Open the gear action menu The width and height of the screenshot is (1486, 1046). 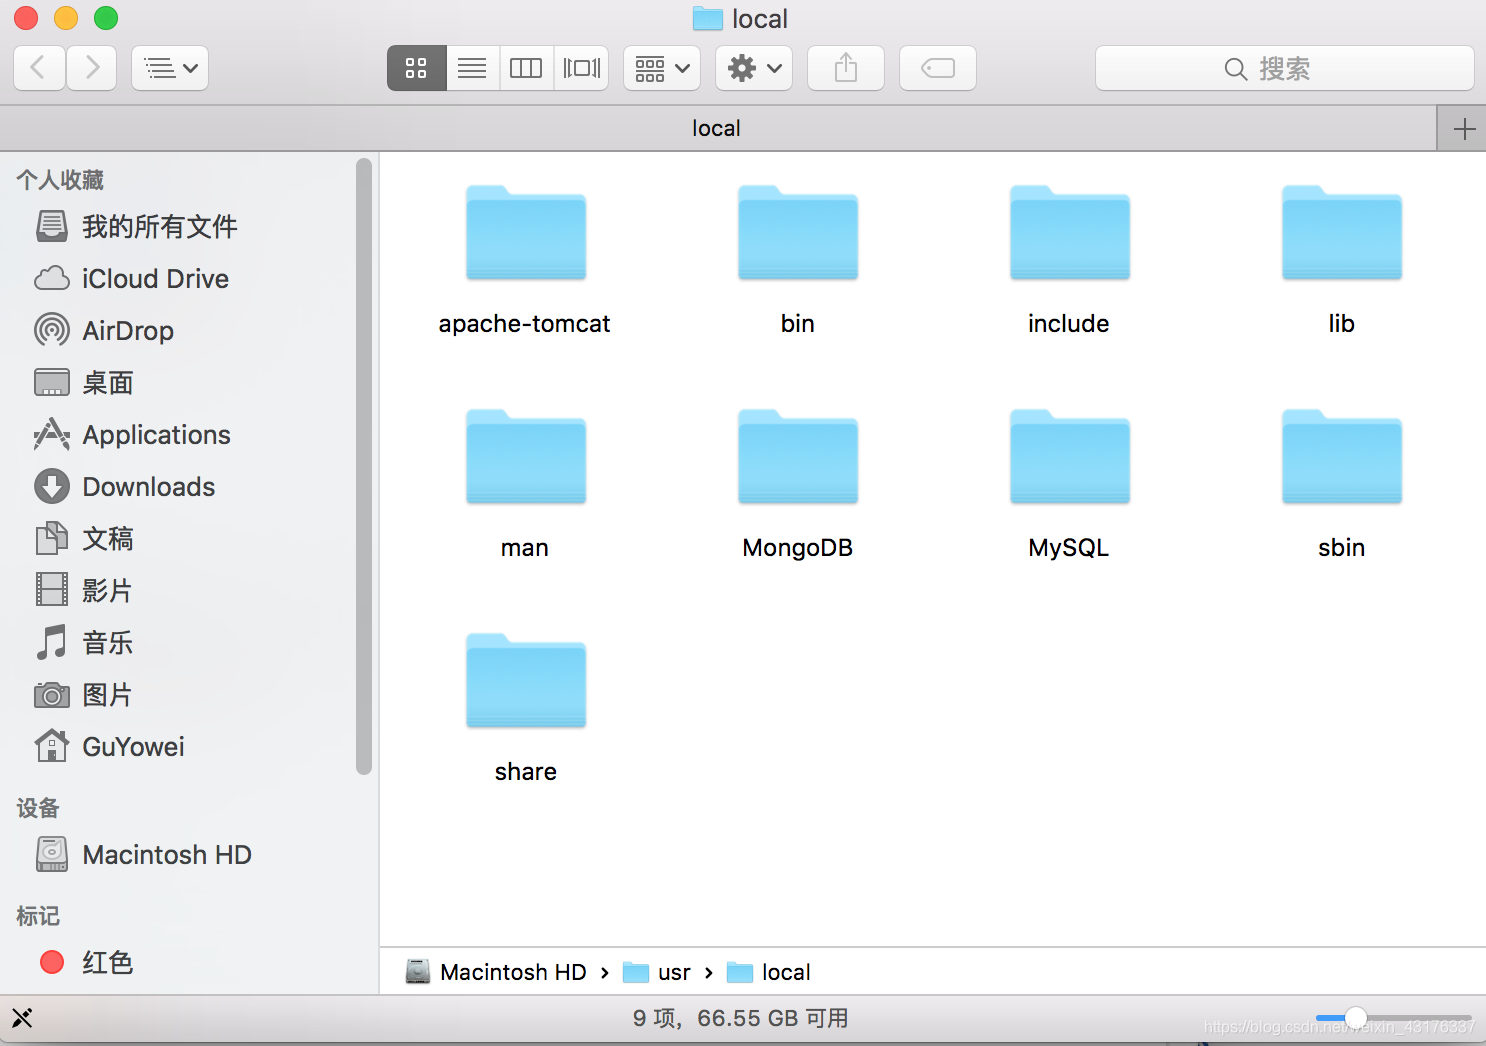pos(754,68)
